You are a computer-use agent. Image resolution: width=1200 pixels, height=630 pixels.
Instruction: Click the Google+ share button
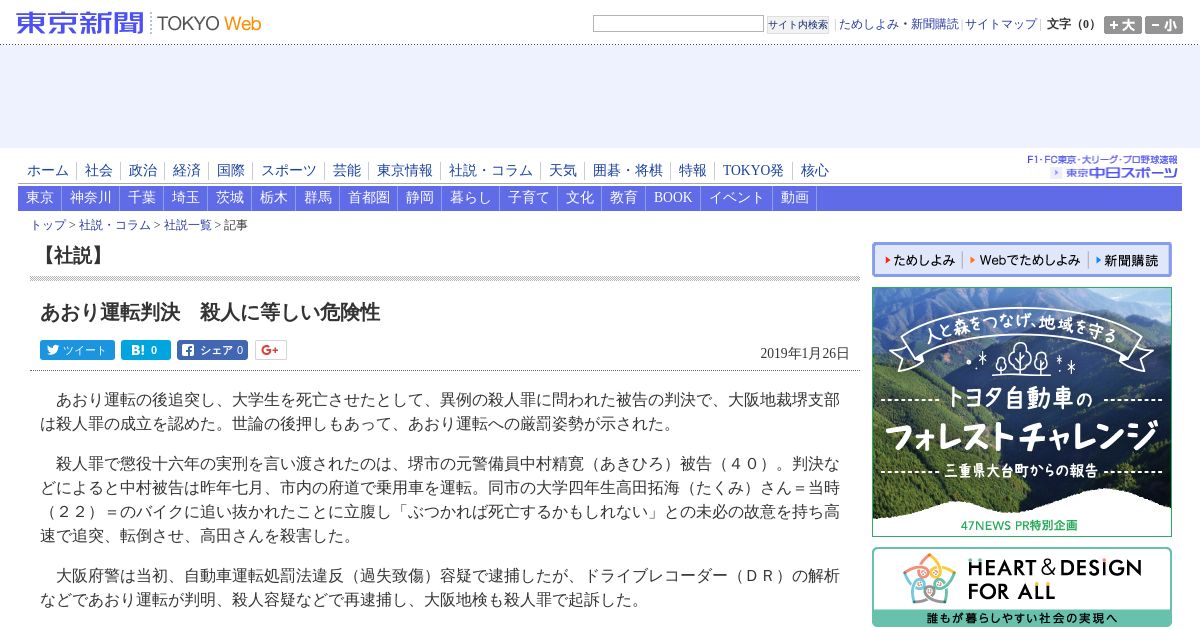pos(270,350)
